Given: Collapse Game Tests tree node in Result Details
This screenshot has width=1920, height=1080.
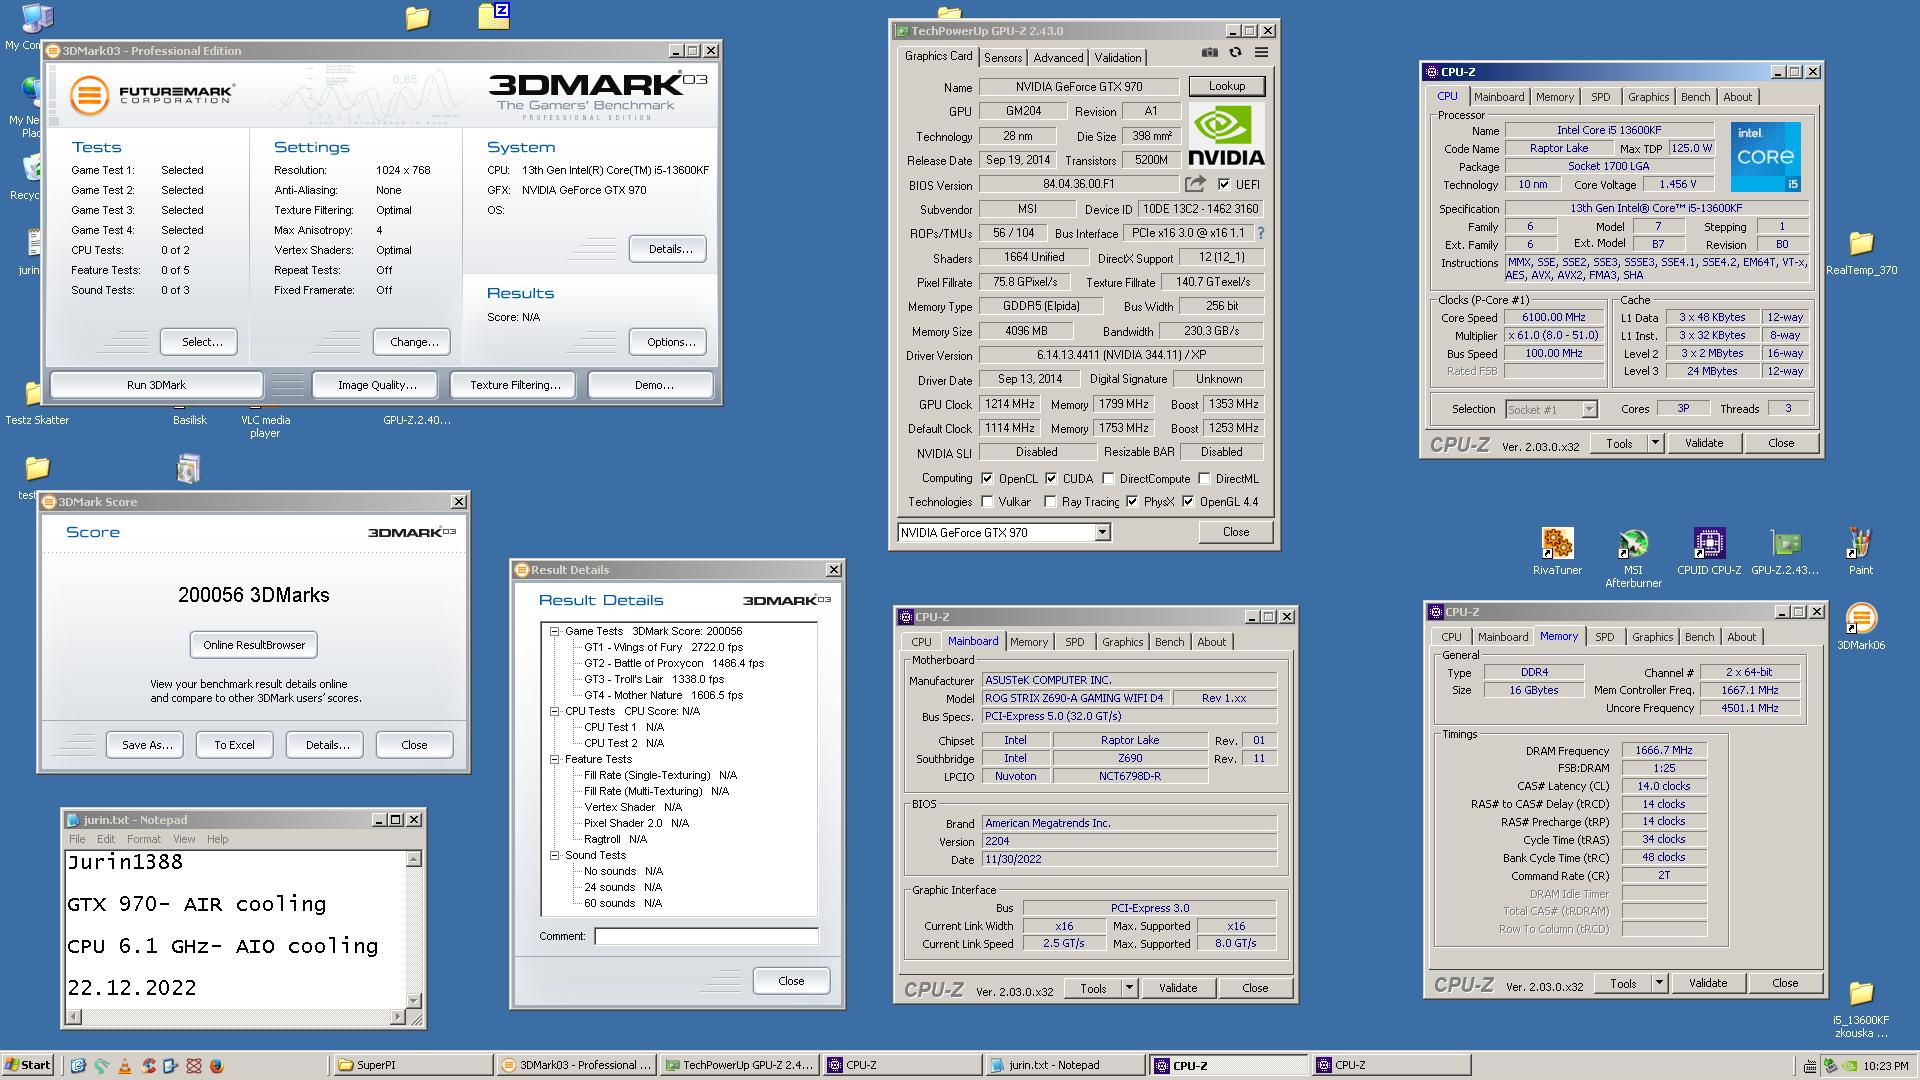Looking at the screenshot, I should [554, 631].
